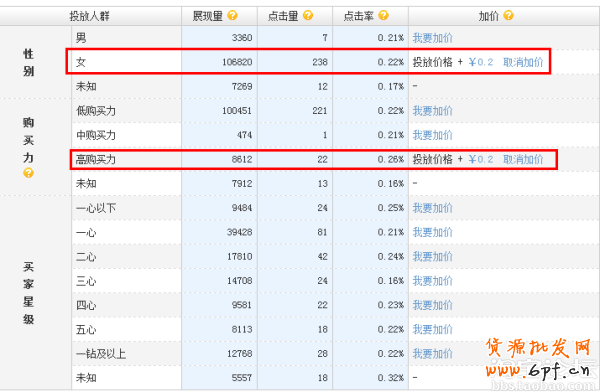Click help icon beside 点击量 header
The width and height of the screenshot is (600, 392).
click(308, 16)
